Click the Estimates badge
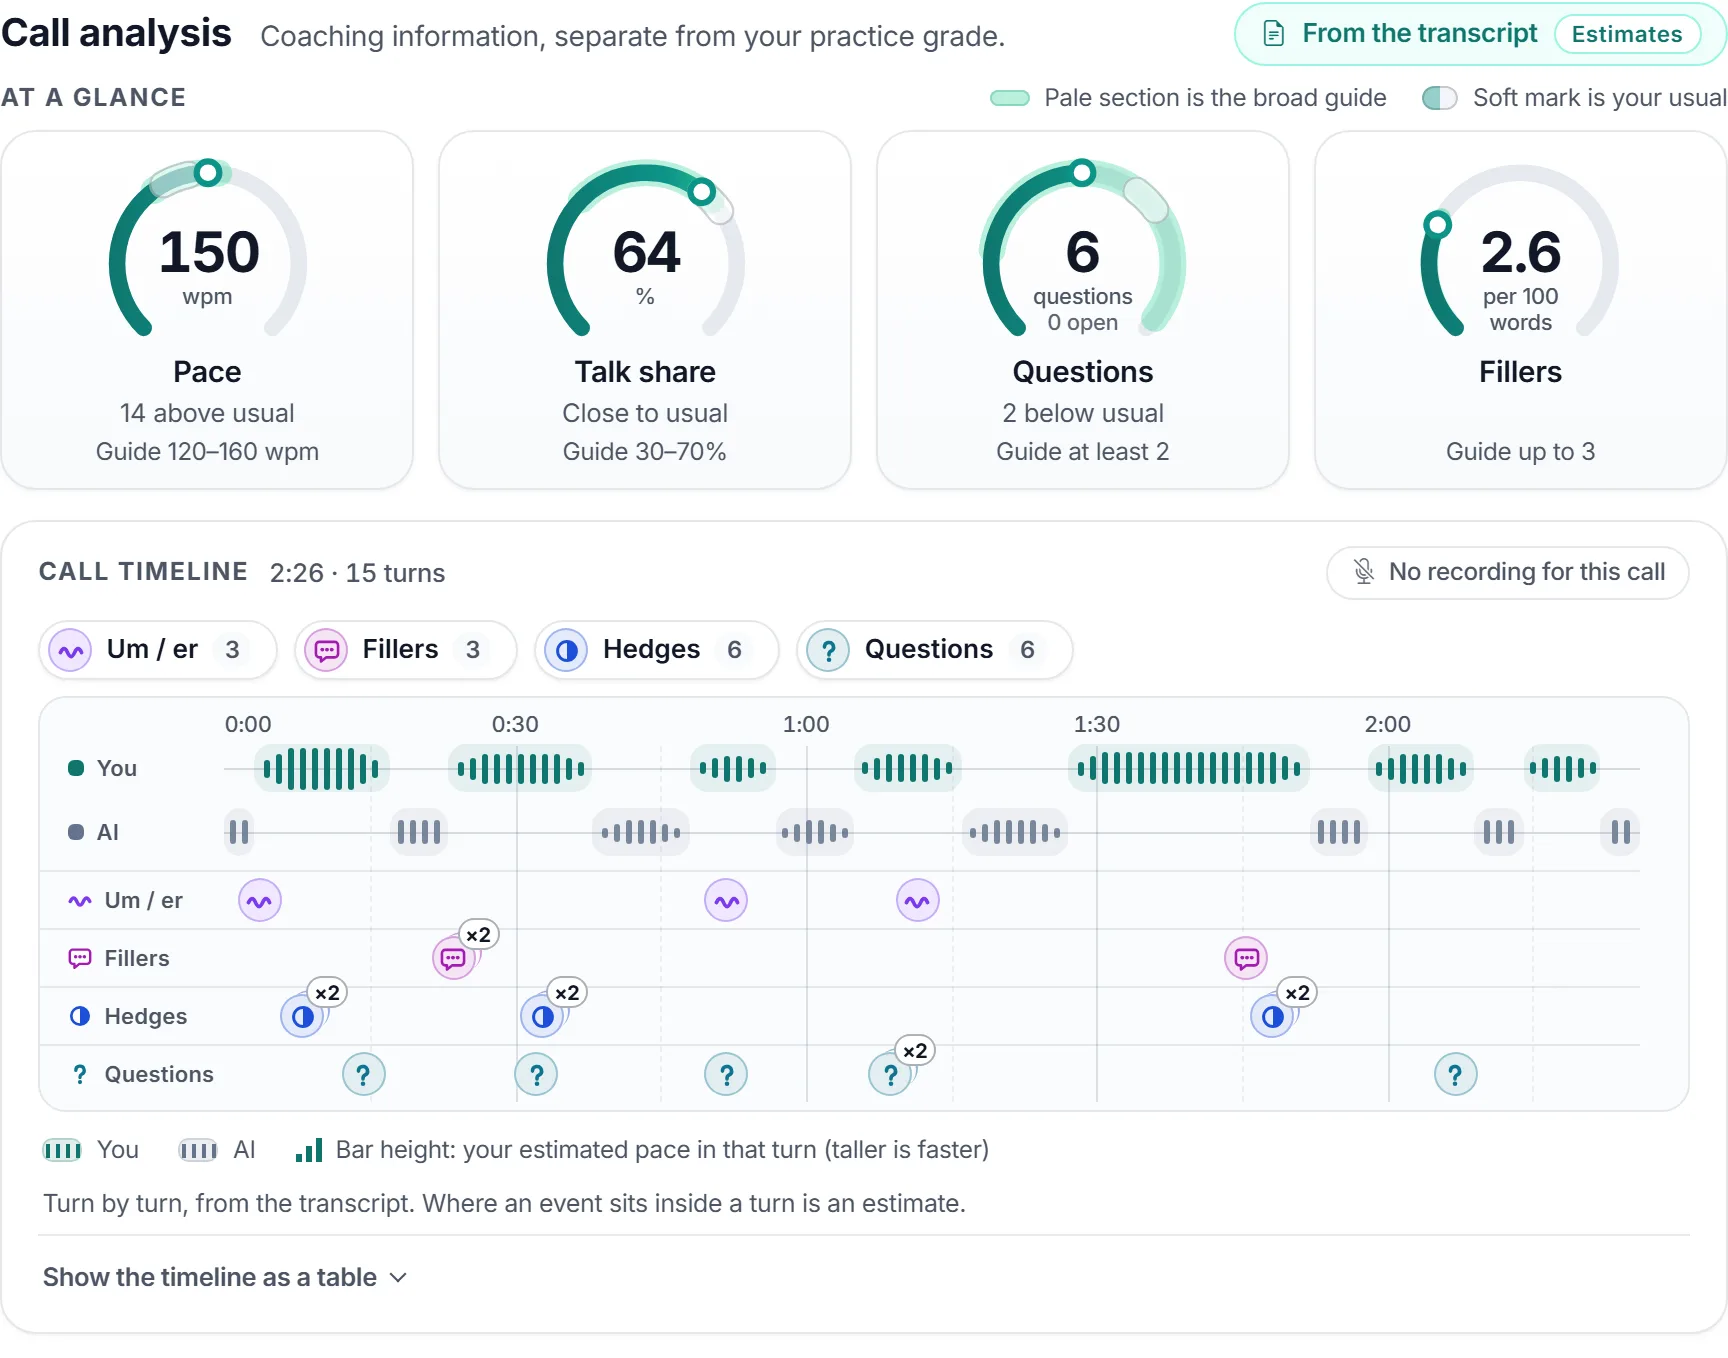Viewport: 1728px width, 1358px height. point(1627,34)
